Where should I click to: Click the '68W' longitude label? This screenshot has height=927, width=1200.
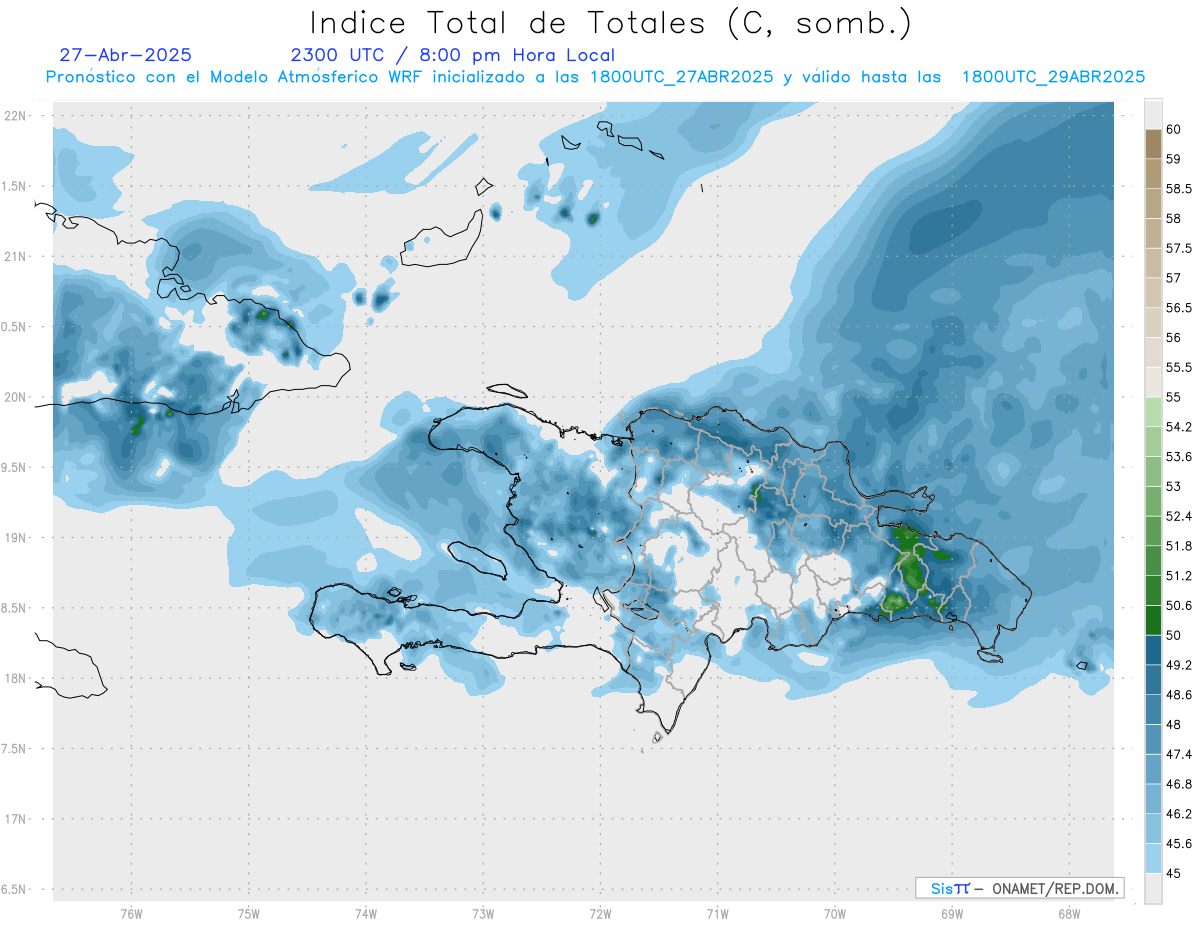coord(1069,913)
